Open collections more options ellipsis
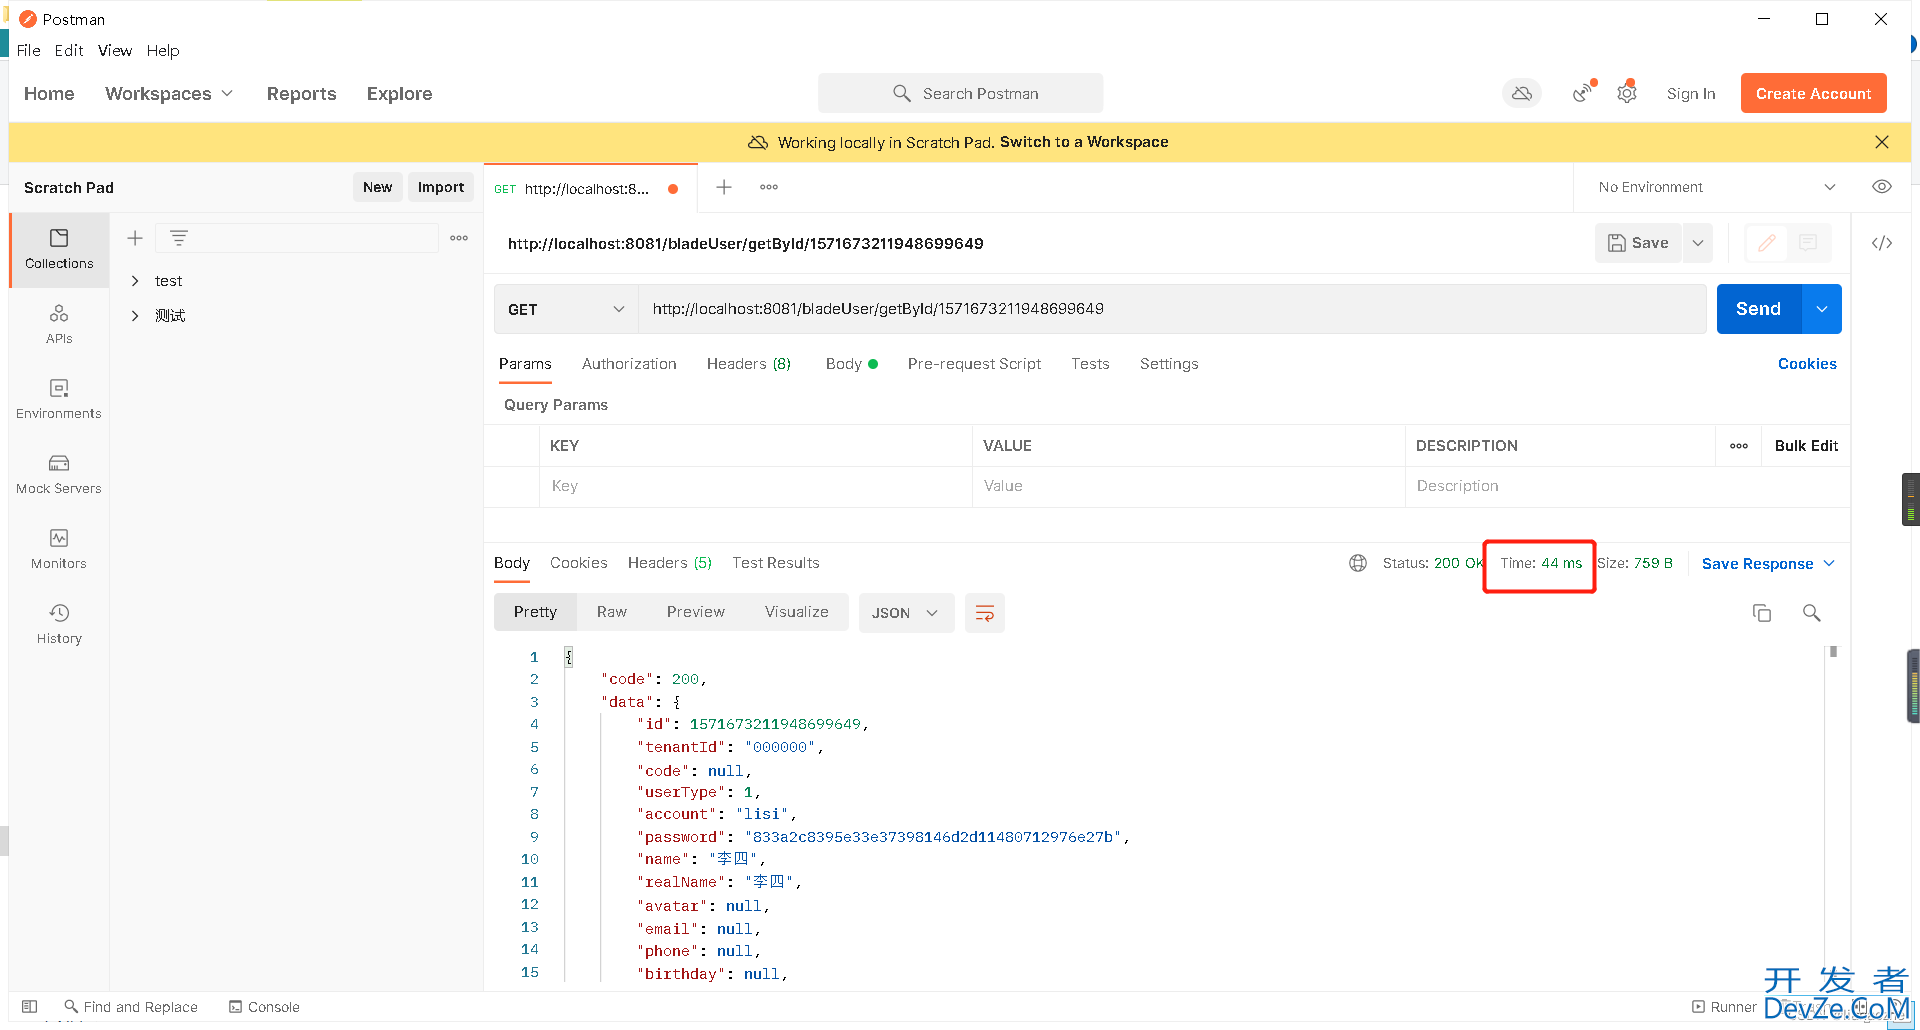1920x1030 pixels. pyautogui.click(x=459, y=238)
